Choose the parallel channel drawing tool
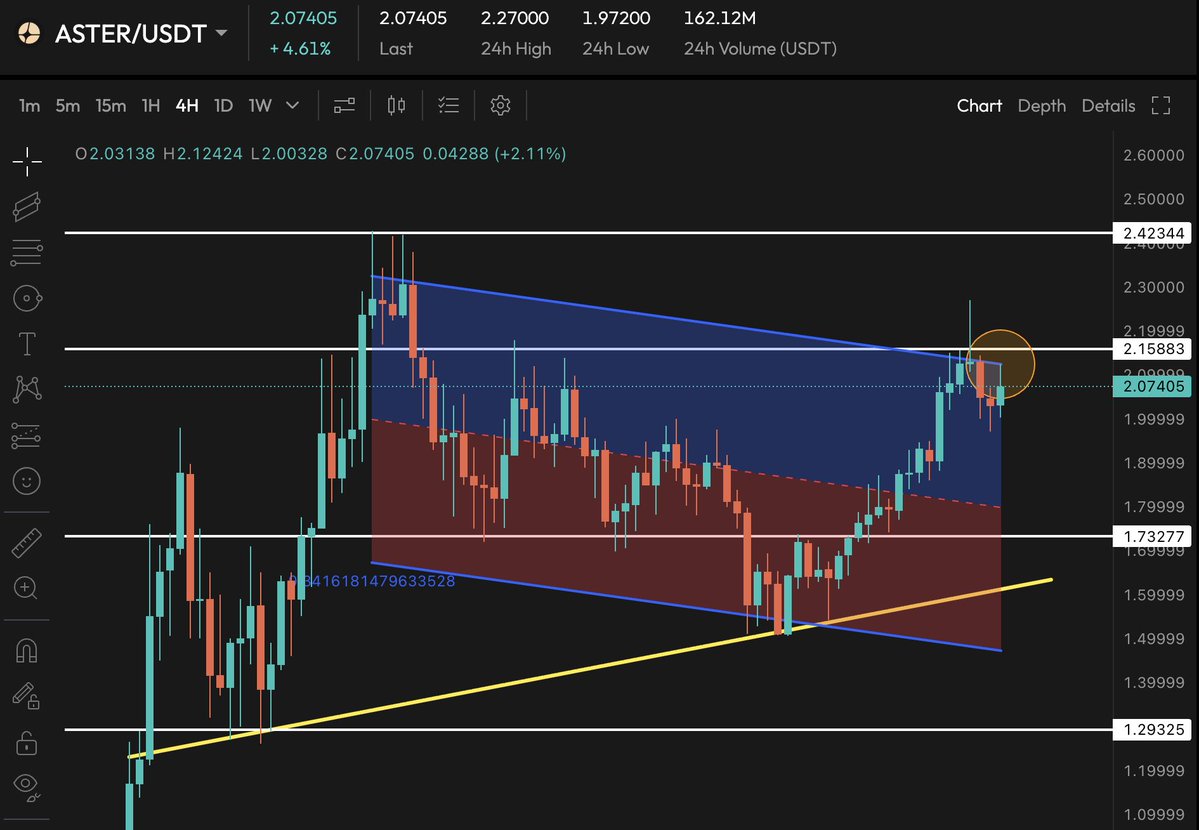This screenshot has height=830, width=1199. (x=27, y=207)
